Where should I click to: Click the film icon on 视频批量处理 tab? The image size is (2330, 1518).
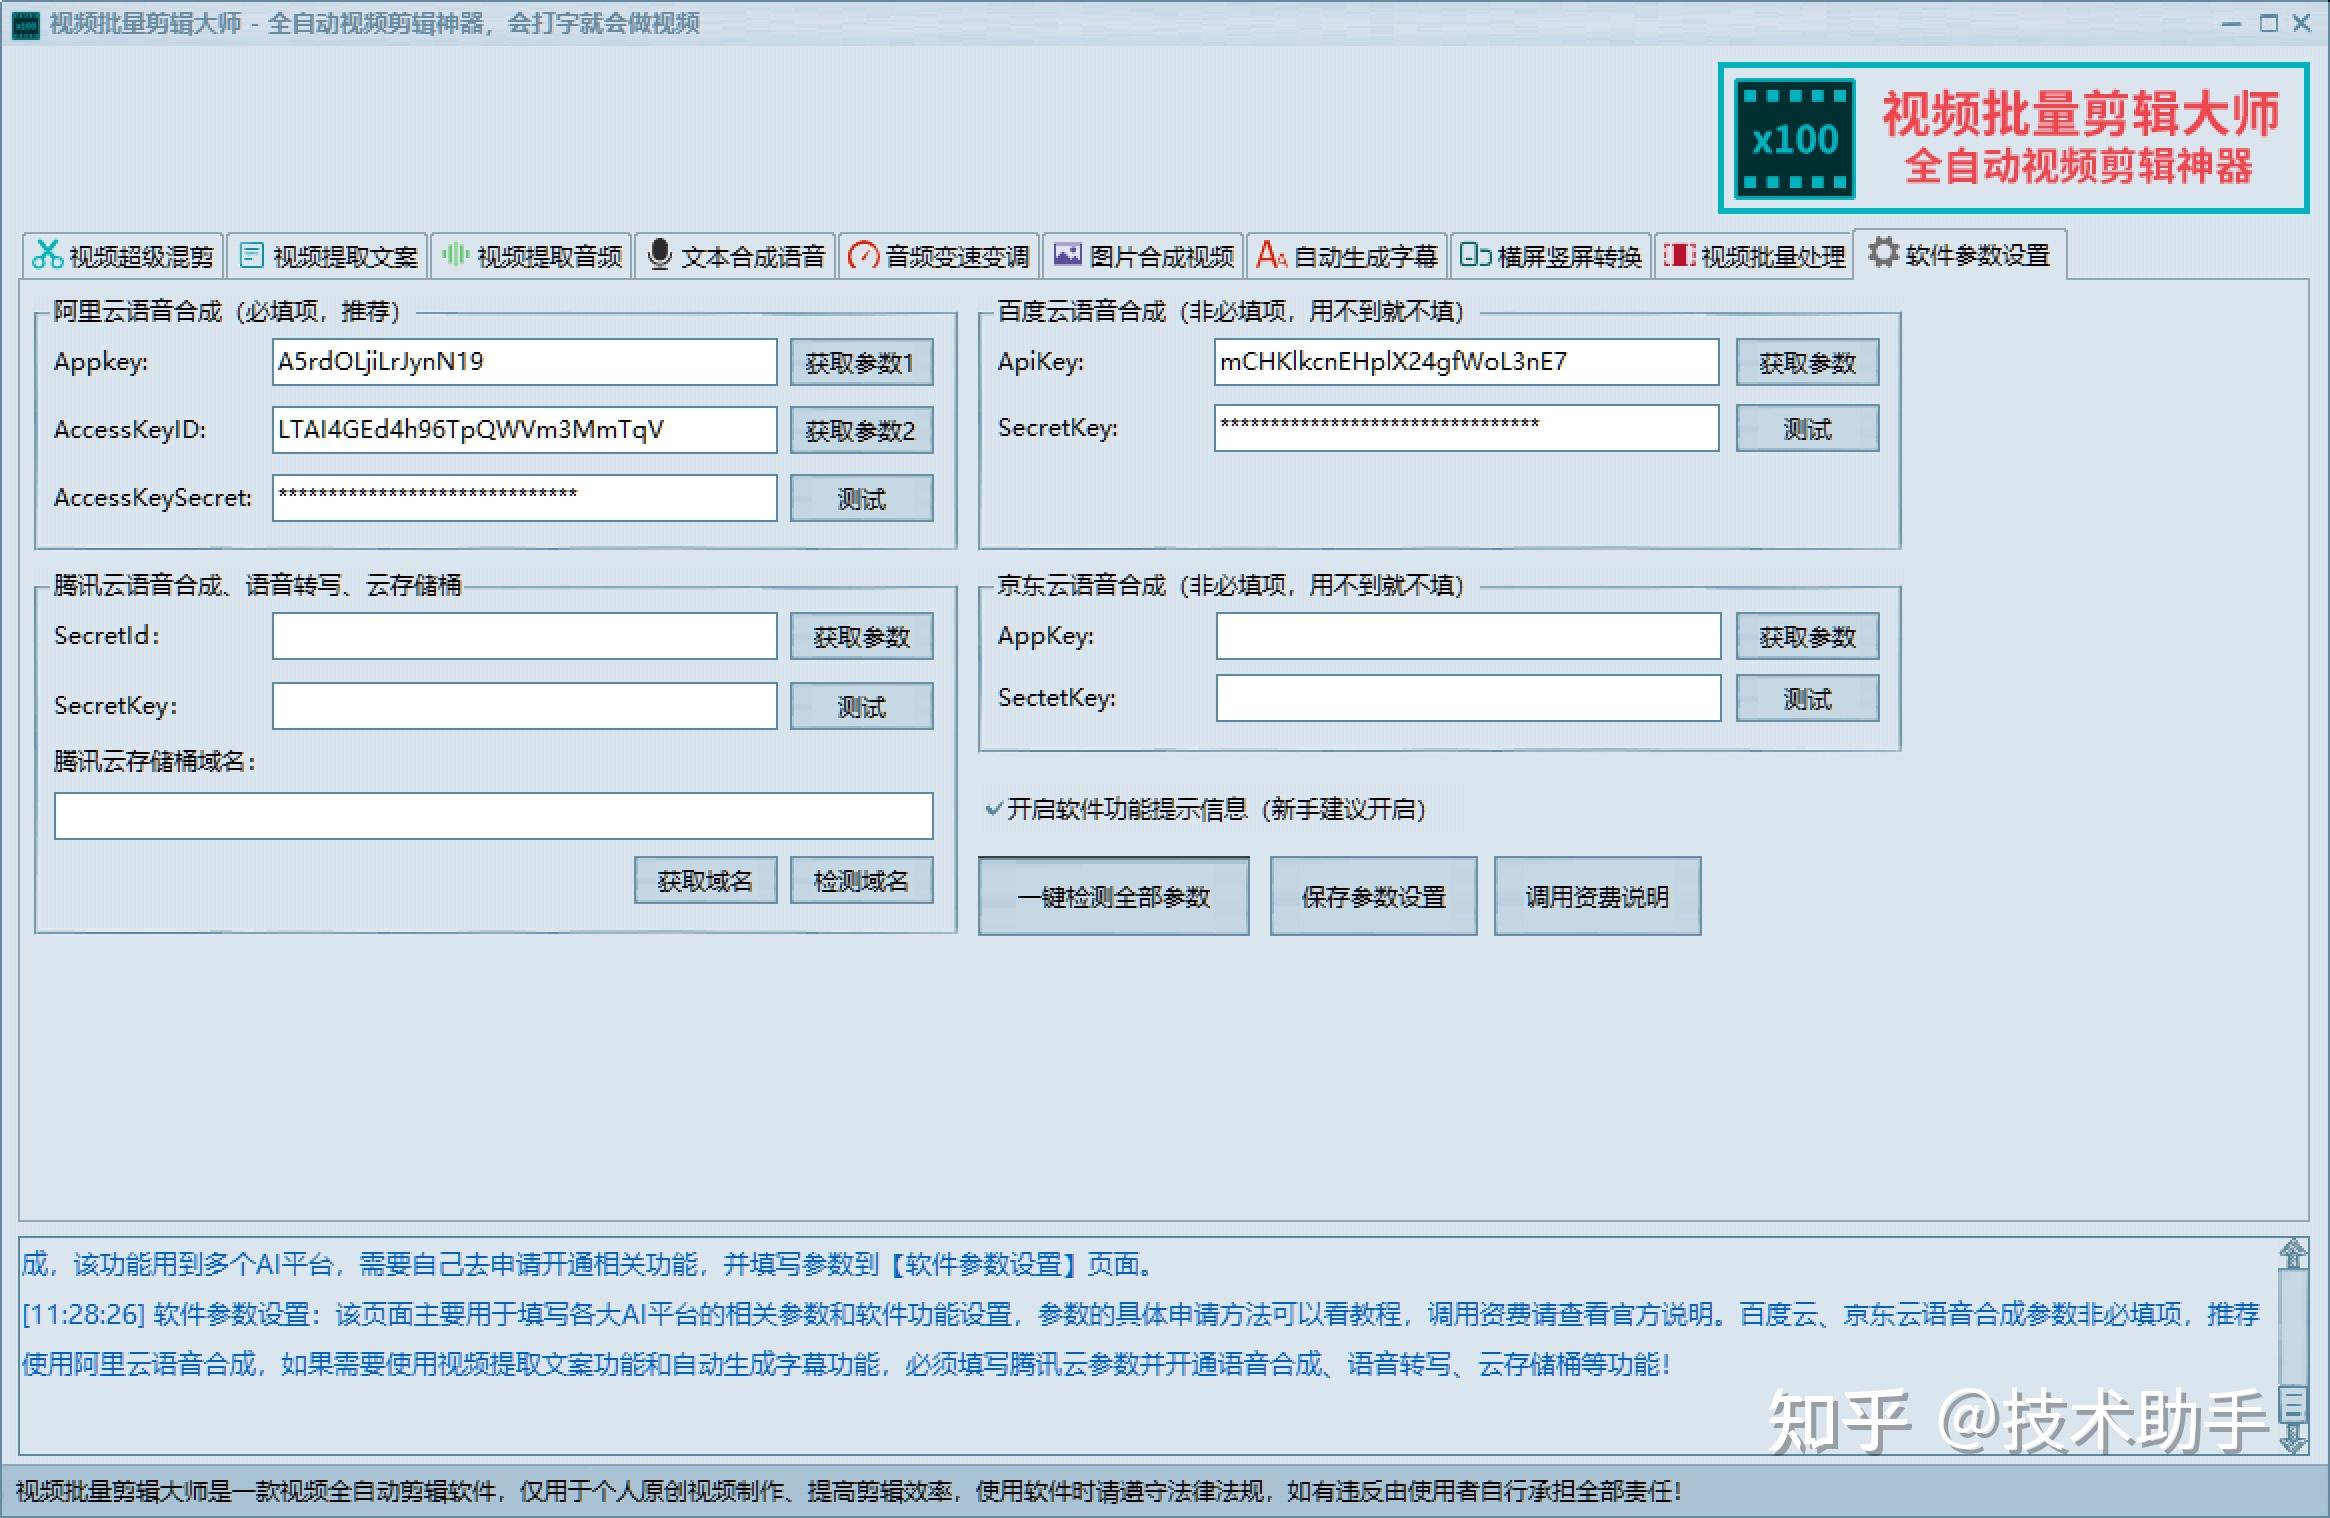(1679, 255)
